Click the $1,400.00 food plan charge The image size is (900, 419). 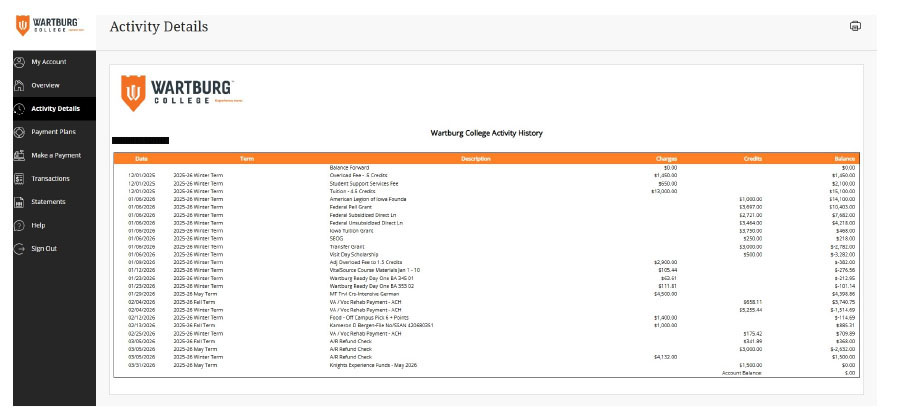tap(665, 317)
